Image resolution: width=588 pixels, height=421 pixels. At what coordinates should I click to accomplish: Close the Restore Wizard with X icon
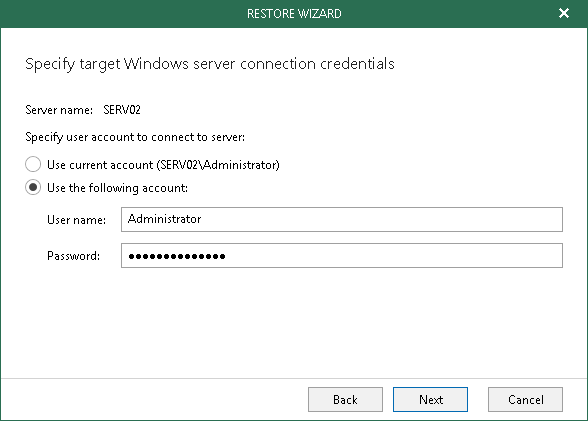[564, 13]
